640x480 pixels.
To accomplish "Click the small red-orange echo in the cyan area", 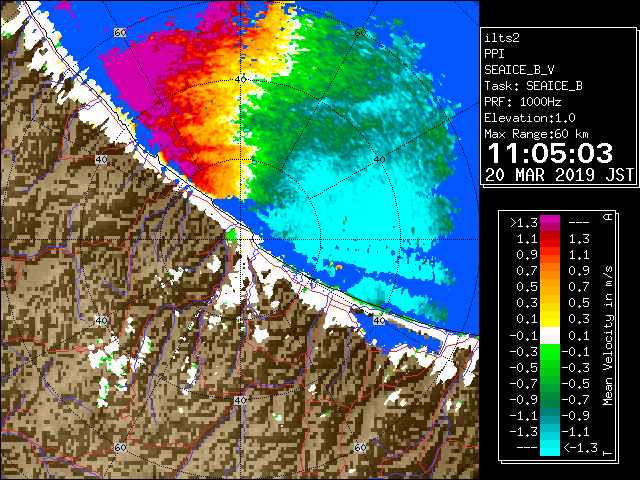I will [338, 267].
